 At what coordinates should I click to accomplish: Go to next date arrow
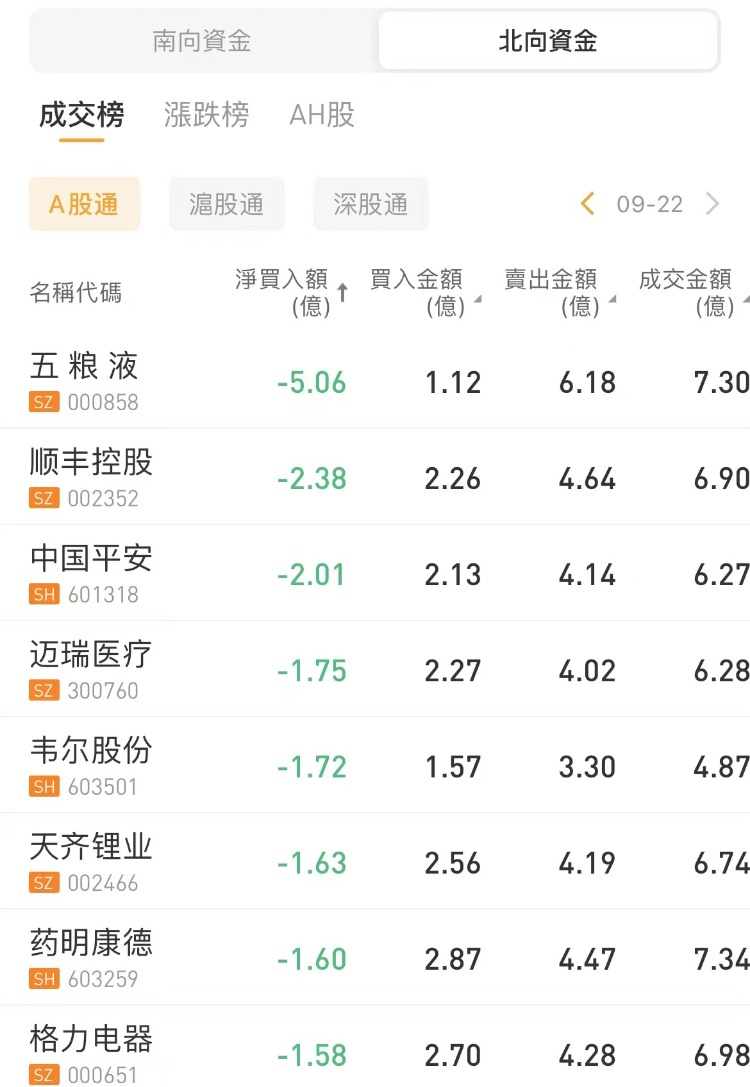click(712, 204)
